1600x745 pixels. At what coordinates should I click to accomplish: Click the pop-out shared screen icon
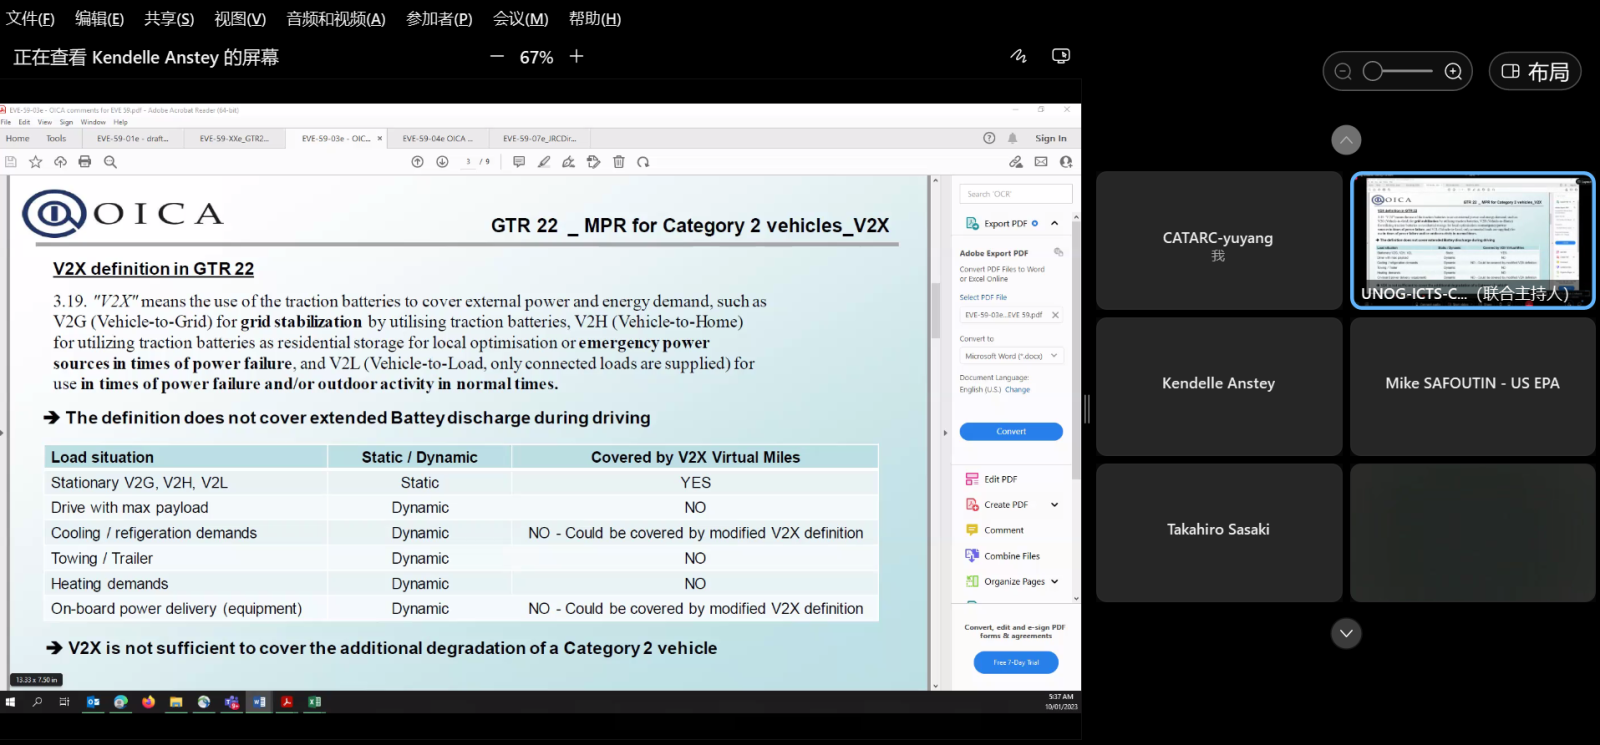1061,56
